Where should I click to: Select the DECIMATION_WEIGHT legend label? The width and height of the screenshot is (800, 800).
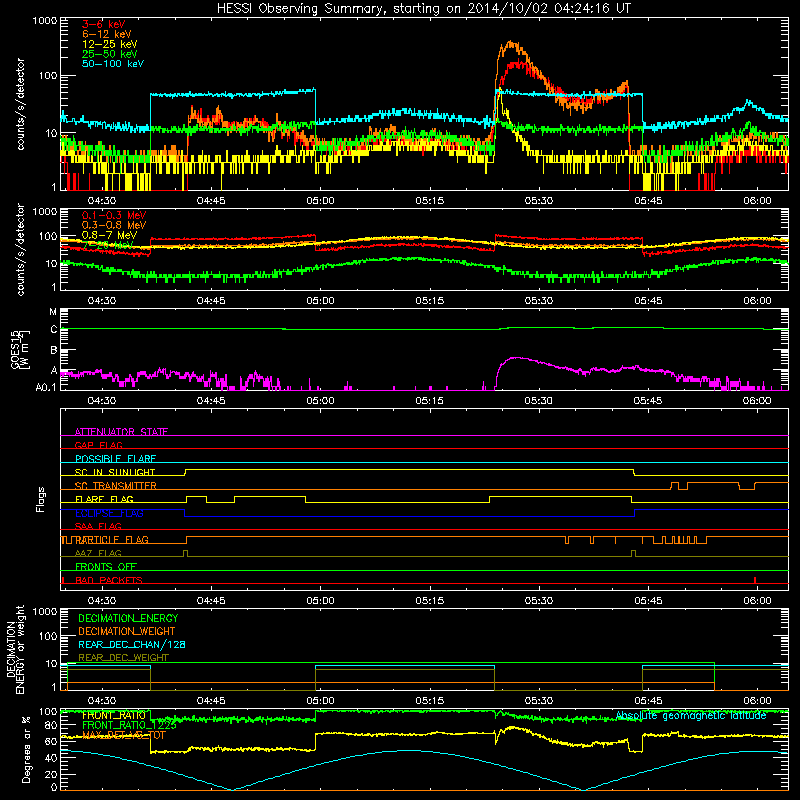point(127,632)
